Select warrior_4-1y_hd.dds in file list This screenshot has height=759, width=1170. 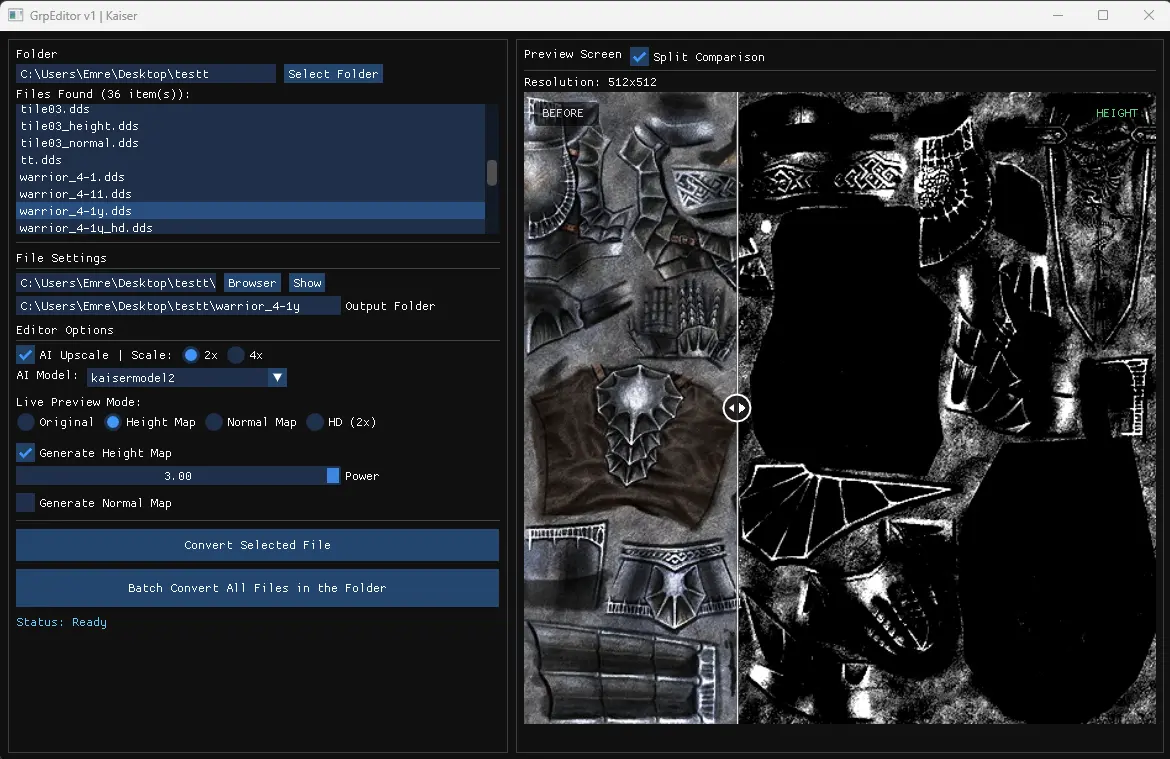(251, 228)
